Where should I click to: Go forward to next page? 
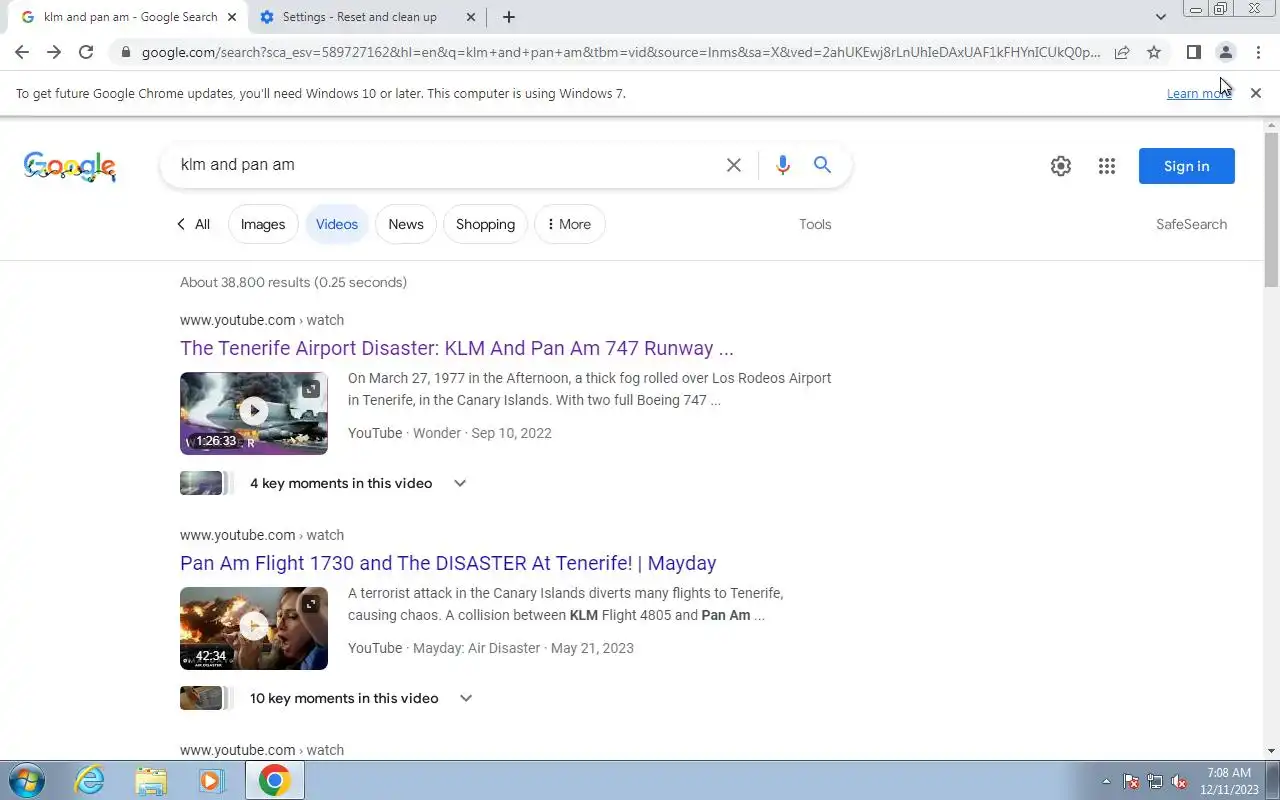[54, 52]
